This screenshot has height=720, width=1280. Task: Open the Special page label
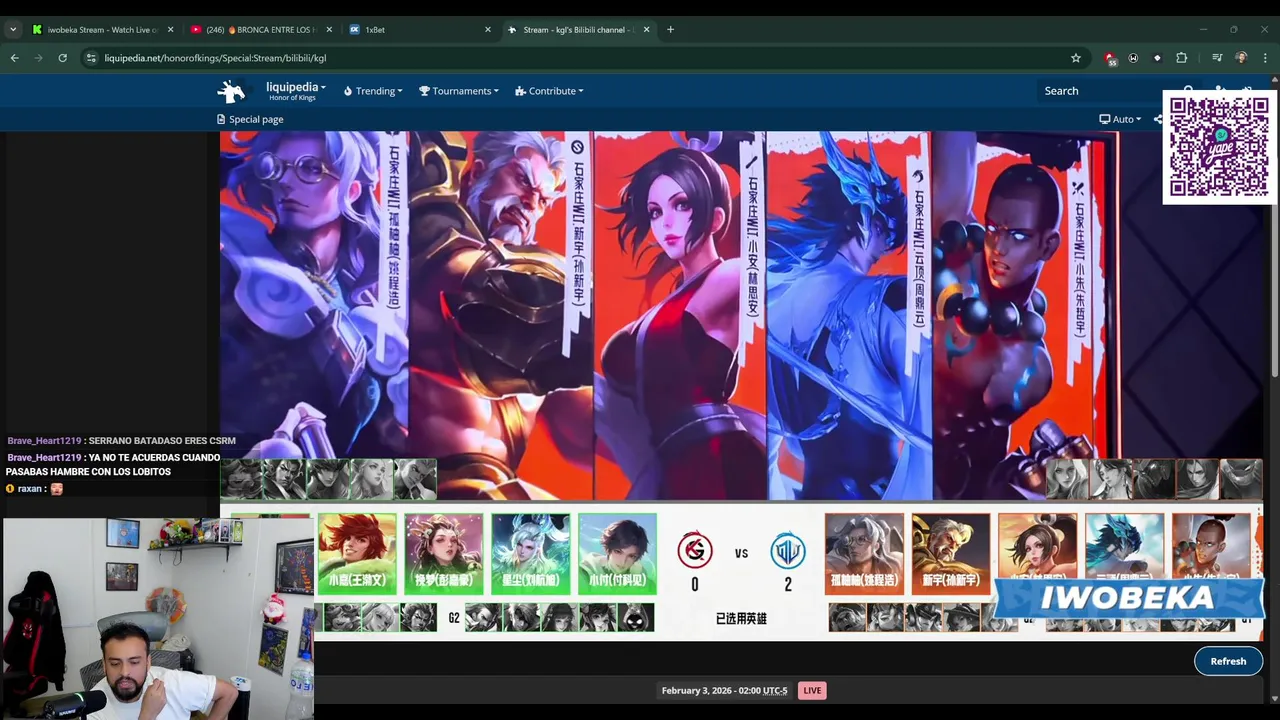click(x=250, y=119)
